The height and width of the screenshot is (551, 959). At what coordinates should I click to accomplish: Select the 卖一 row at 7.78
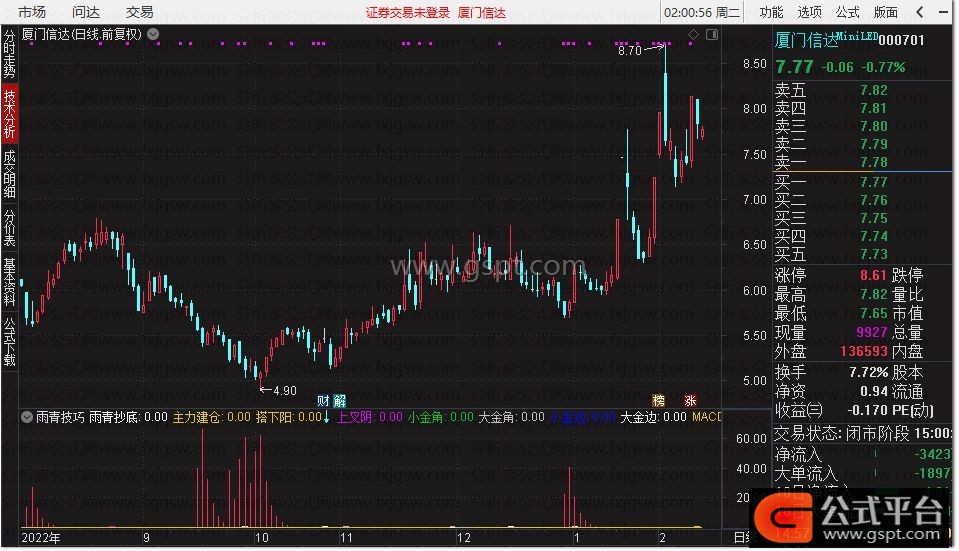coord(863,163)
